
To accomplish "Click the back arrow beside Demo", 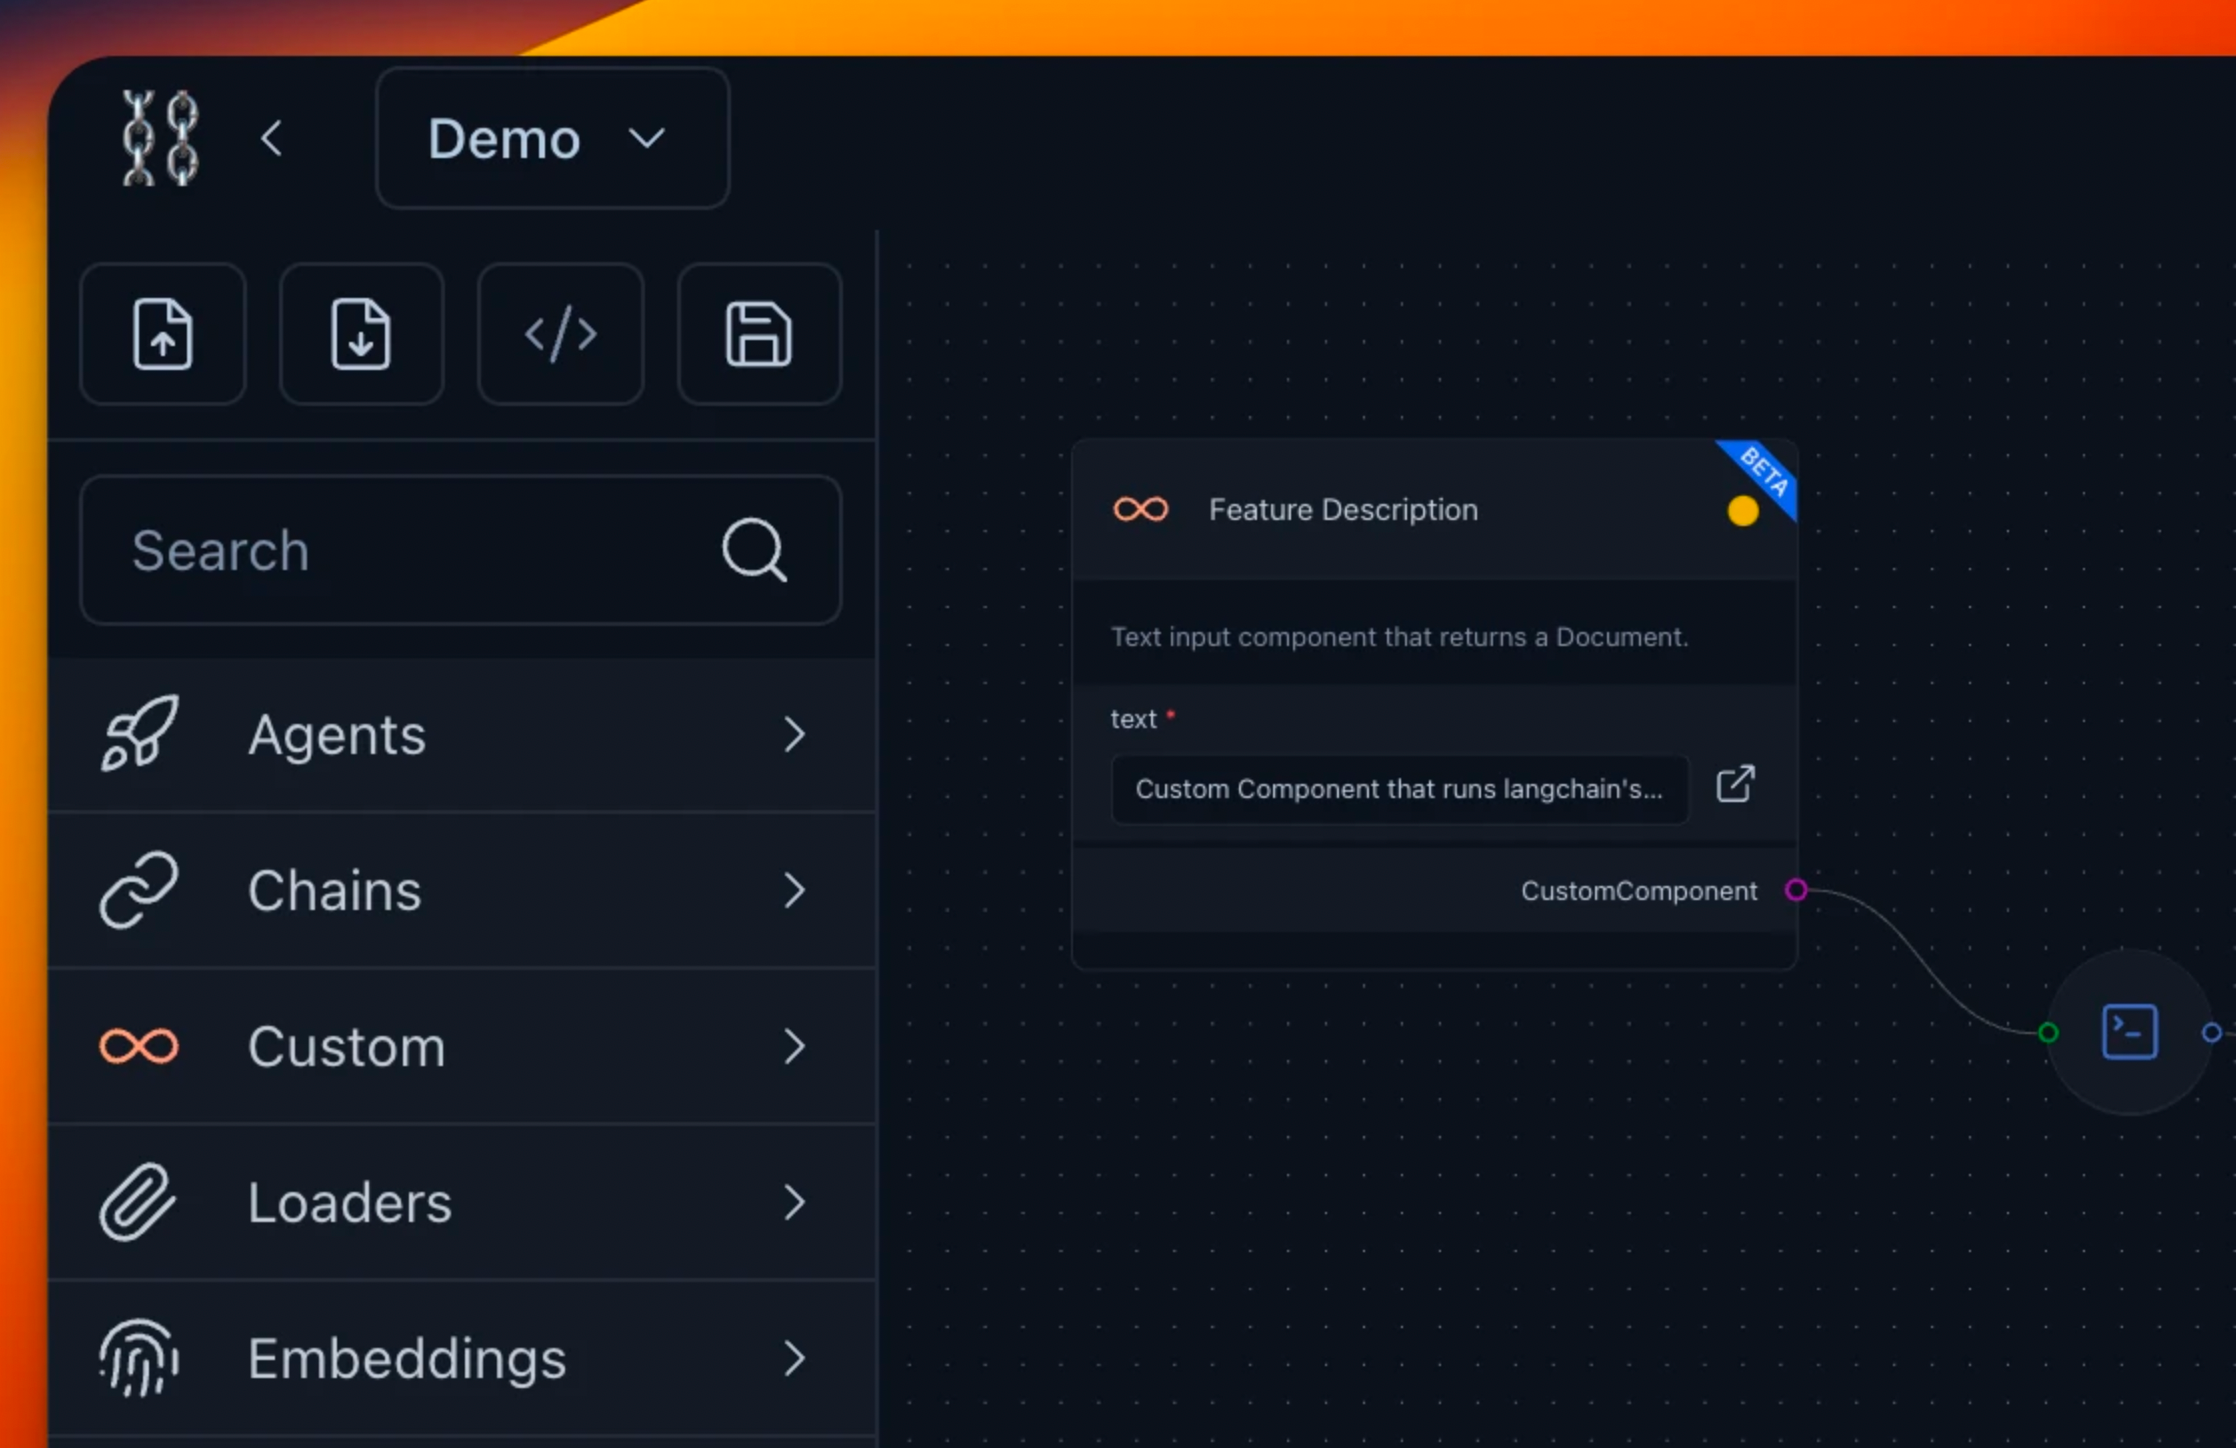I will 272,138.
